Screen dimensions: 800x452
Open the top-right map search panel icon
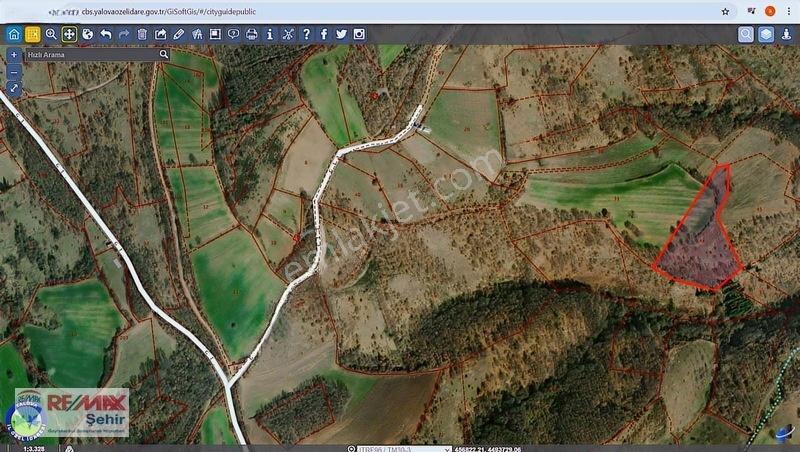click(x=746, y=34)
